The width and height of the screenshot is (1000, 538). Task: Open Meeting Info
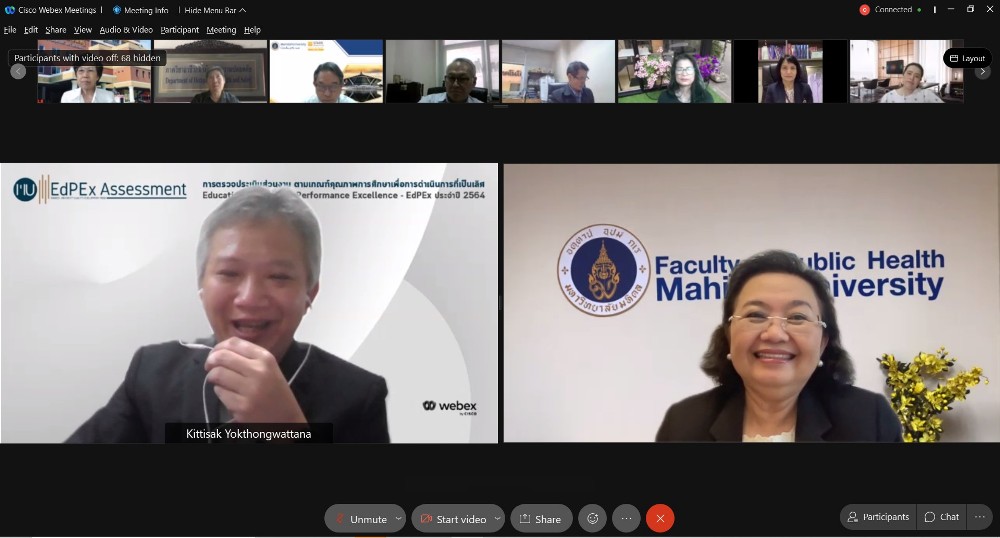coord(140,10)
